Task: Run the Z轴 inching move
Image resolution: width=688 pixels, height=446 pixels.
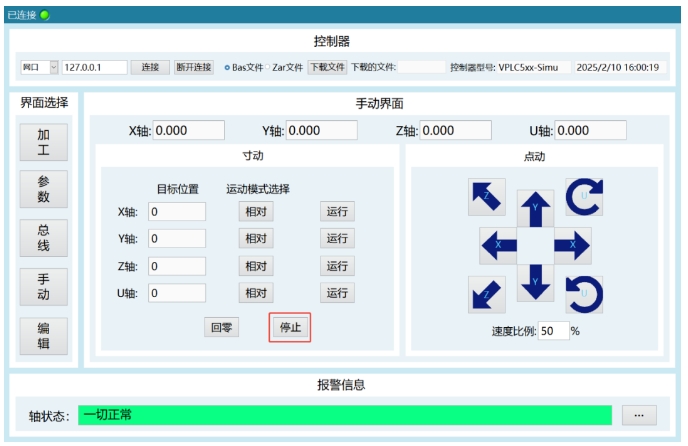Action: coord(337,266)
